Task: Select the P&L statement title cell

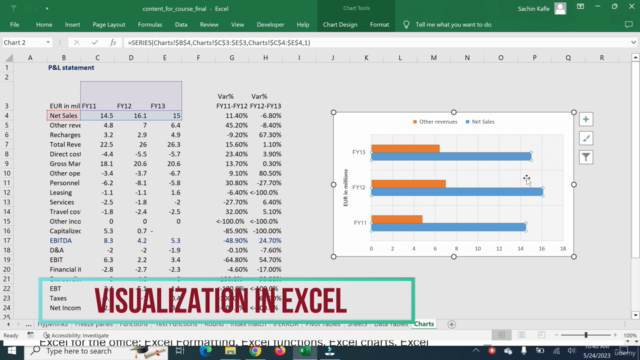Action: [x=71, y=68]
